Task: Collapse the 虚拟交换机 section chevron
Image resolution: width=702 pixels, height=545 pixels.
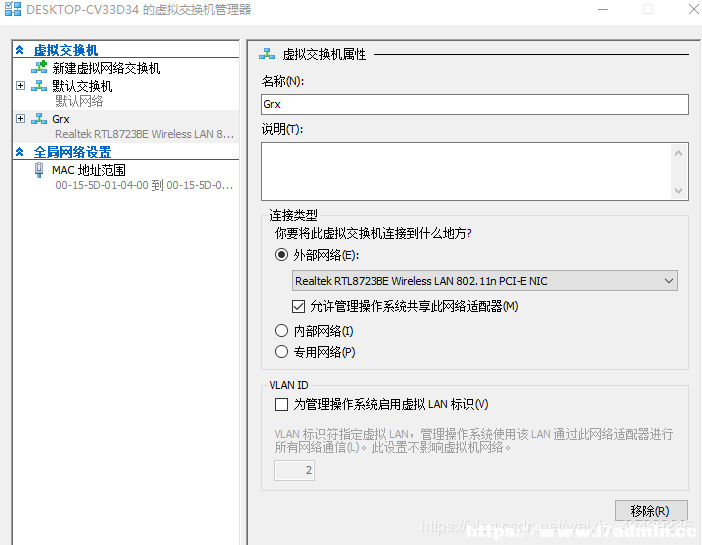Action: click(x=20, y=50)
